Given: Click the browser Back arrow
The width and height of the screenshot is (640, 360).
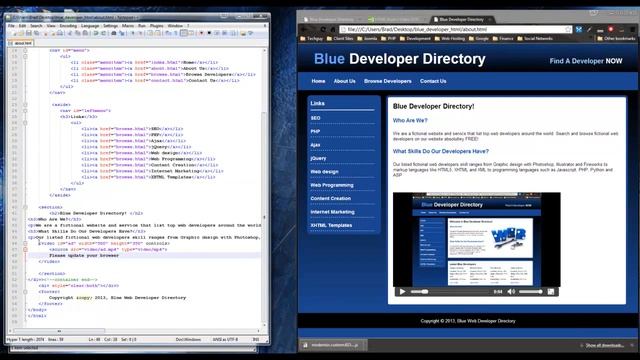Looking at the screenshot, I should pos(304,29).
